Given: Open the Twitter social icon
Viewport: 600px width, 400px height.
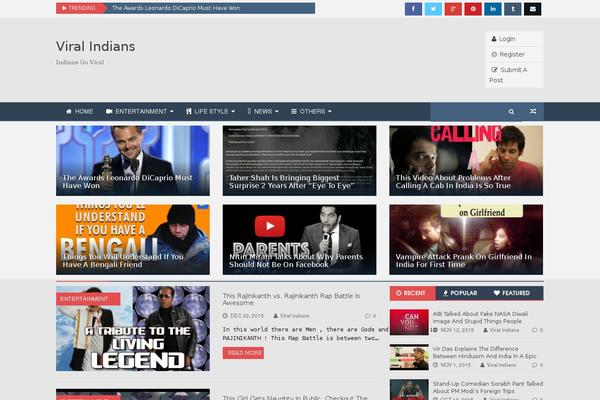Looking at the screenshot, I should [x=433, y=9].
